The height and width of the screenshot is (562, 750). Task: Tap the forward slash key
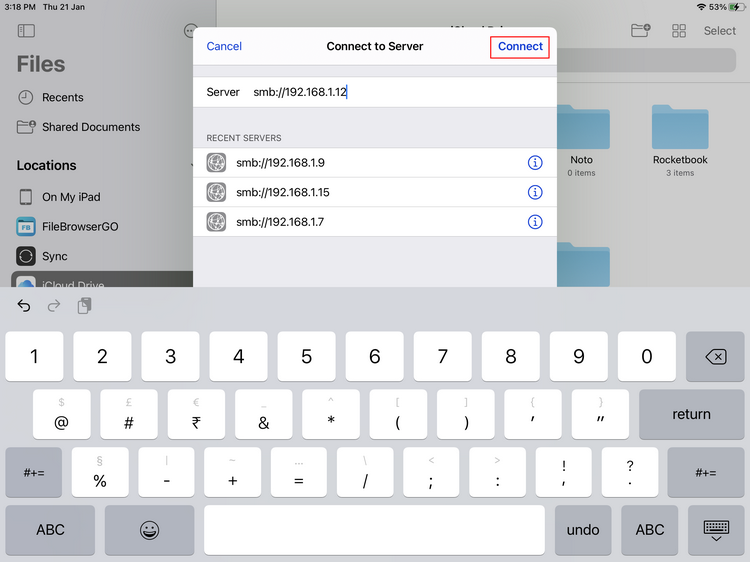365,473
